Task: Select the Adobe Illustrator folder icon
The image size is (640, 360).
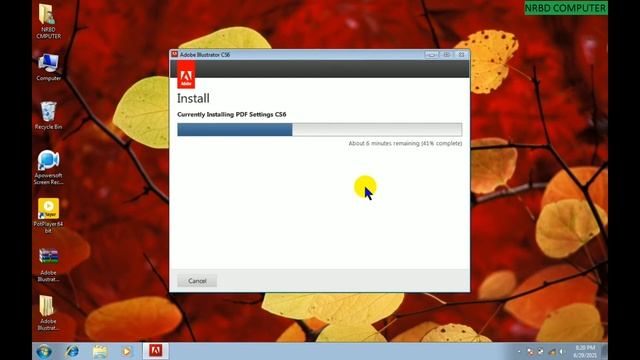Action: click(48, 313)
